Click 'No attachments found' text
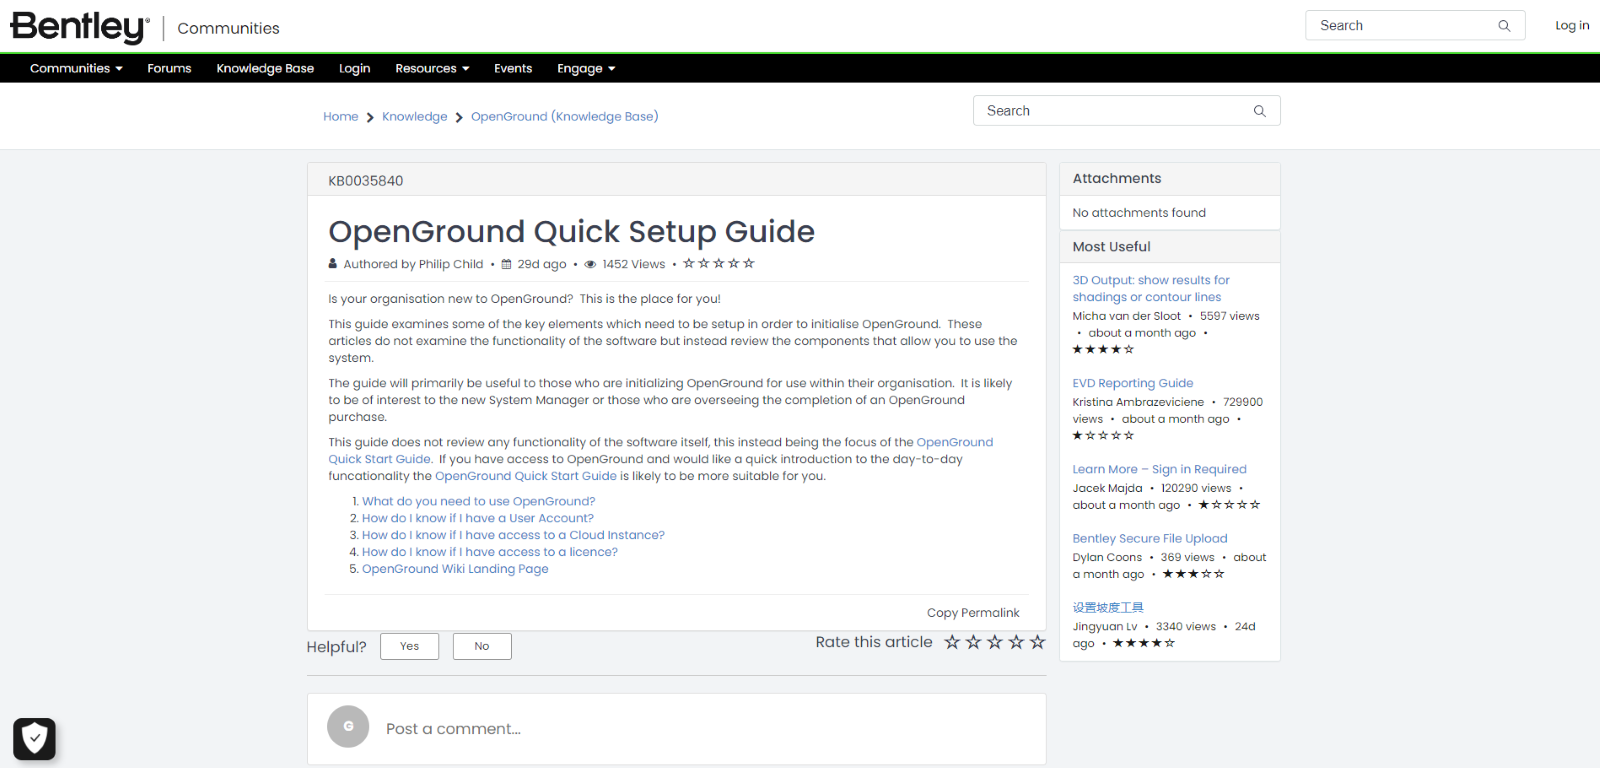The width and height of the screenshot is (1600, 768). coord(1139,213)
